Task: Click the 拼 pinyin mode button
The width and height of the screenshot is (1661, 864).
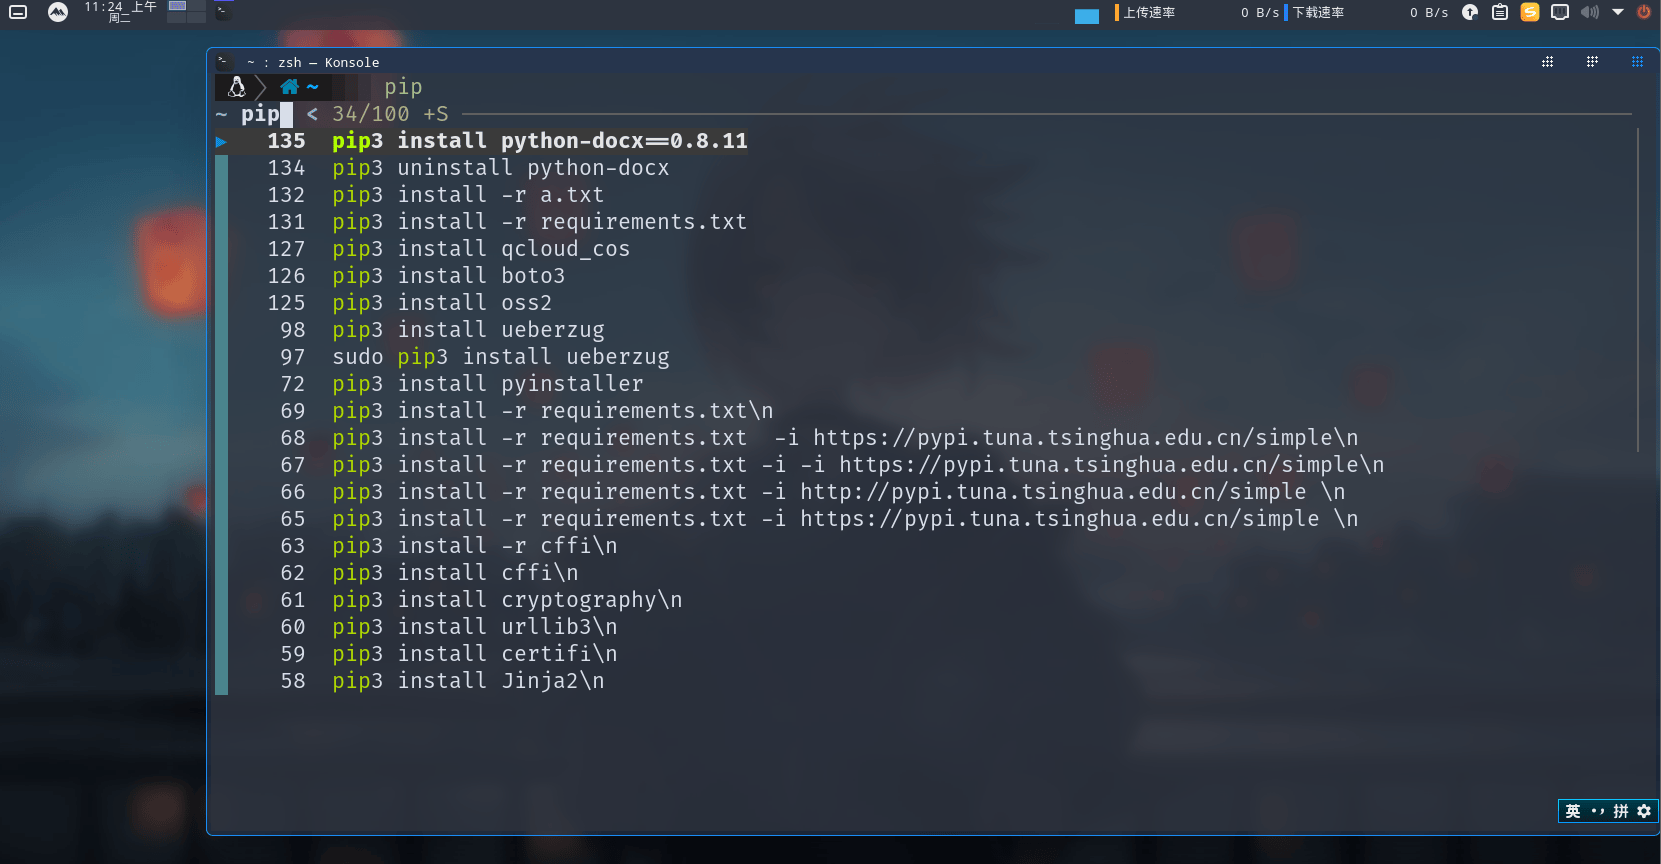Action: (1621, 811)
